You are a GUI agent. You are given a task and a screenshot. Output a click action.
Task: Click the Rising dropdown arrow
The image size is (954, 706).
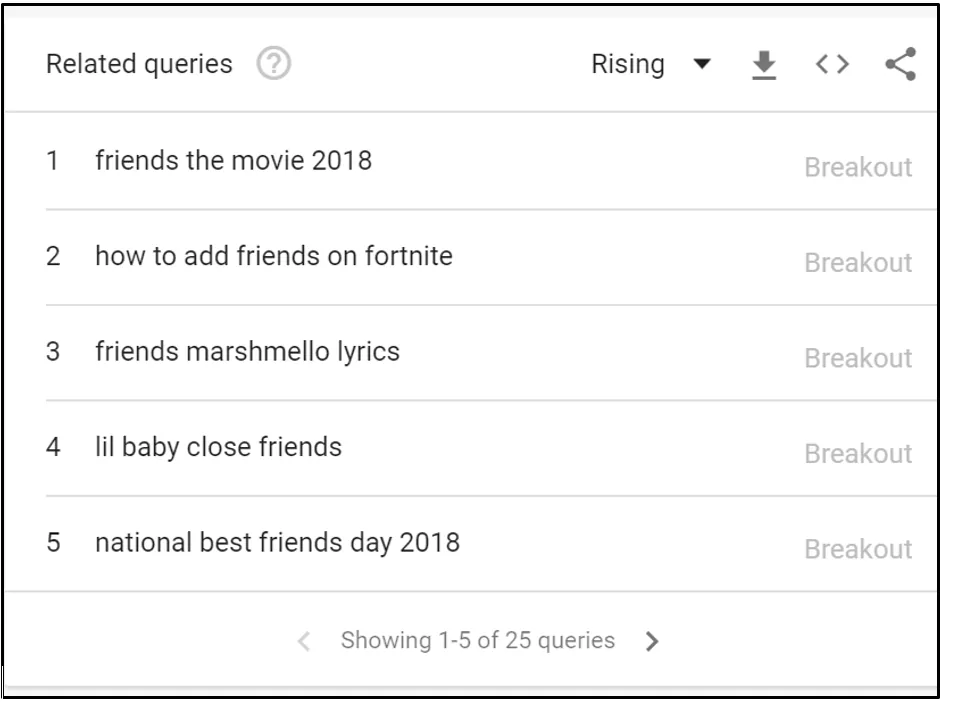point(703,62)
